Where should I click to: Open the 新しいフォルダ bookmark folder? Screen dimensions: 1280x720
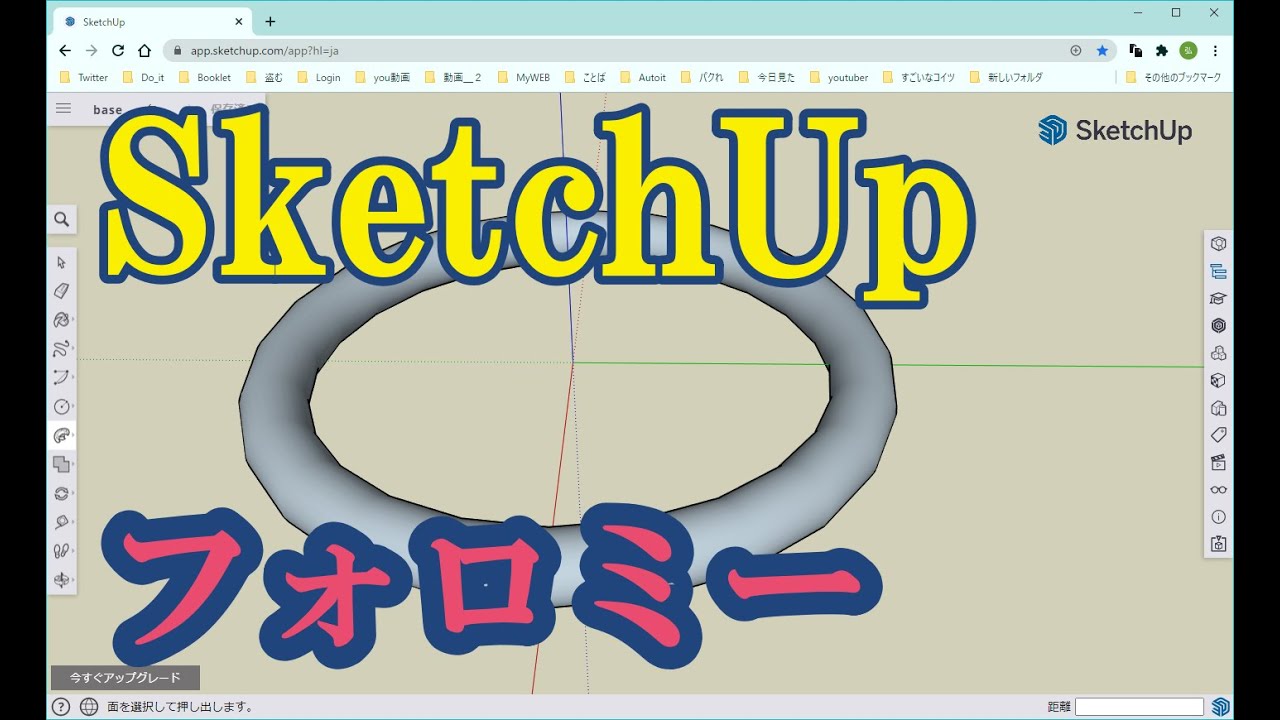1006,77
